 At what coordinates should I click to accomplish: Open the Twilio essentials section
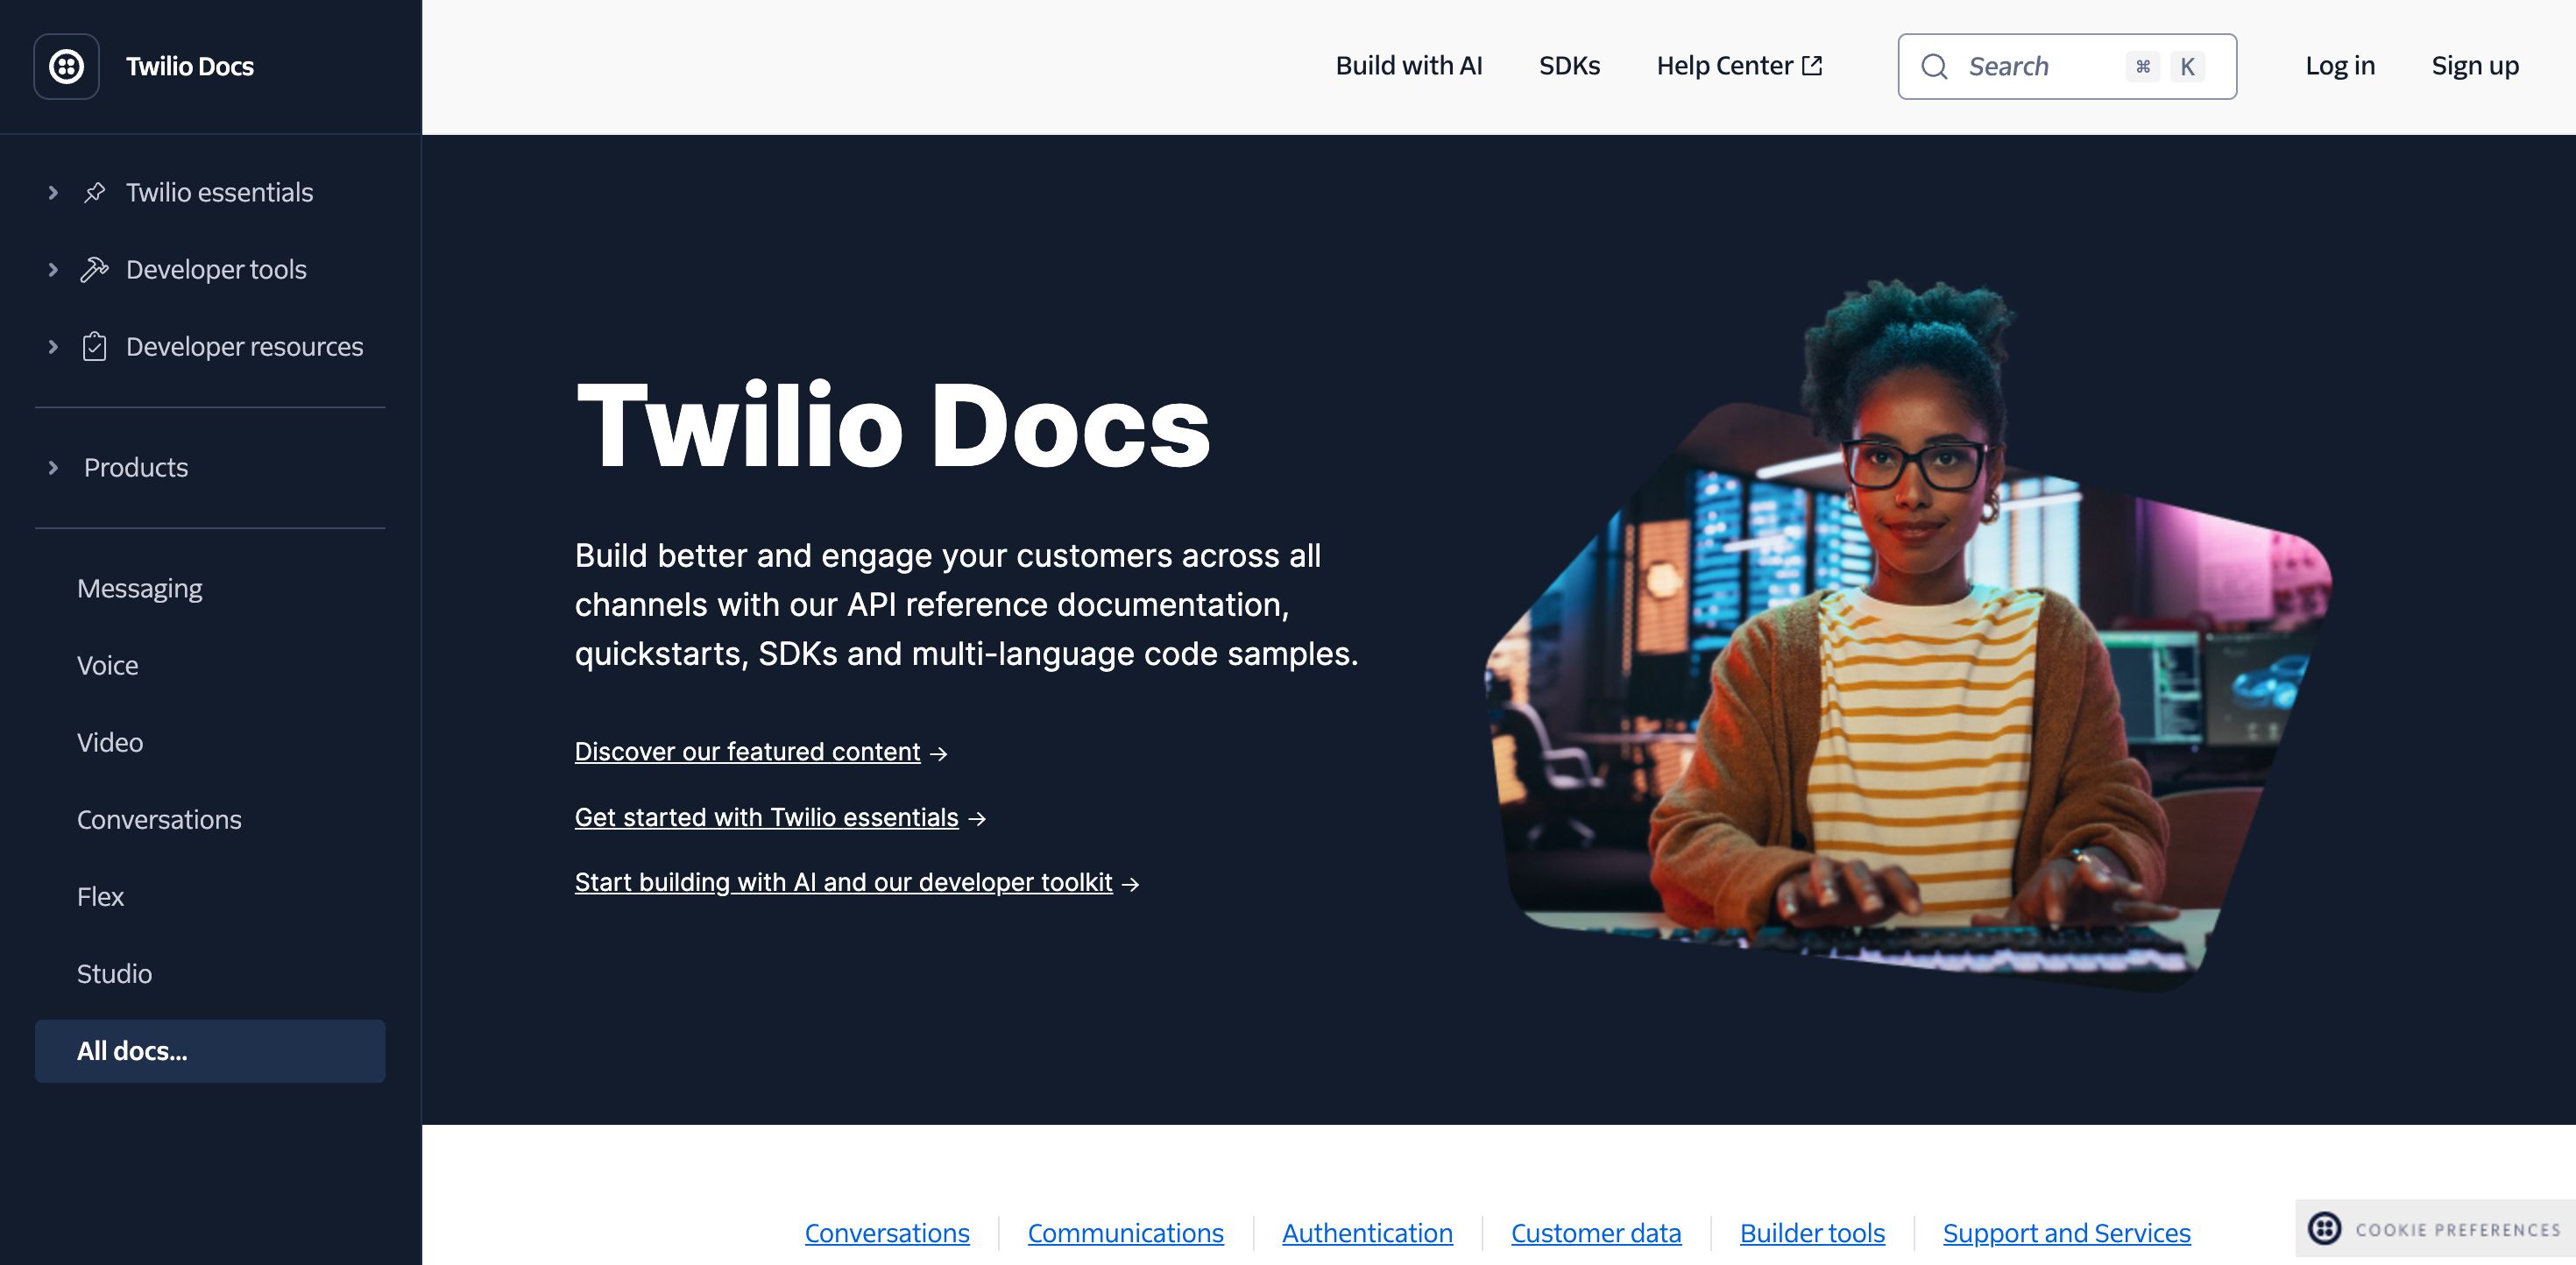tap(219, 192)
